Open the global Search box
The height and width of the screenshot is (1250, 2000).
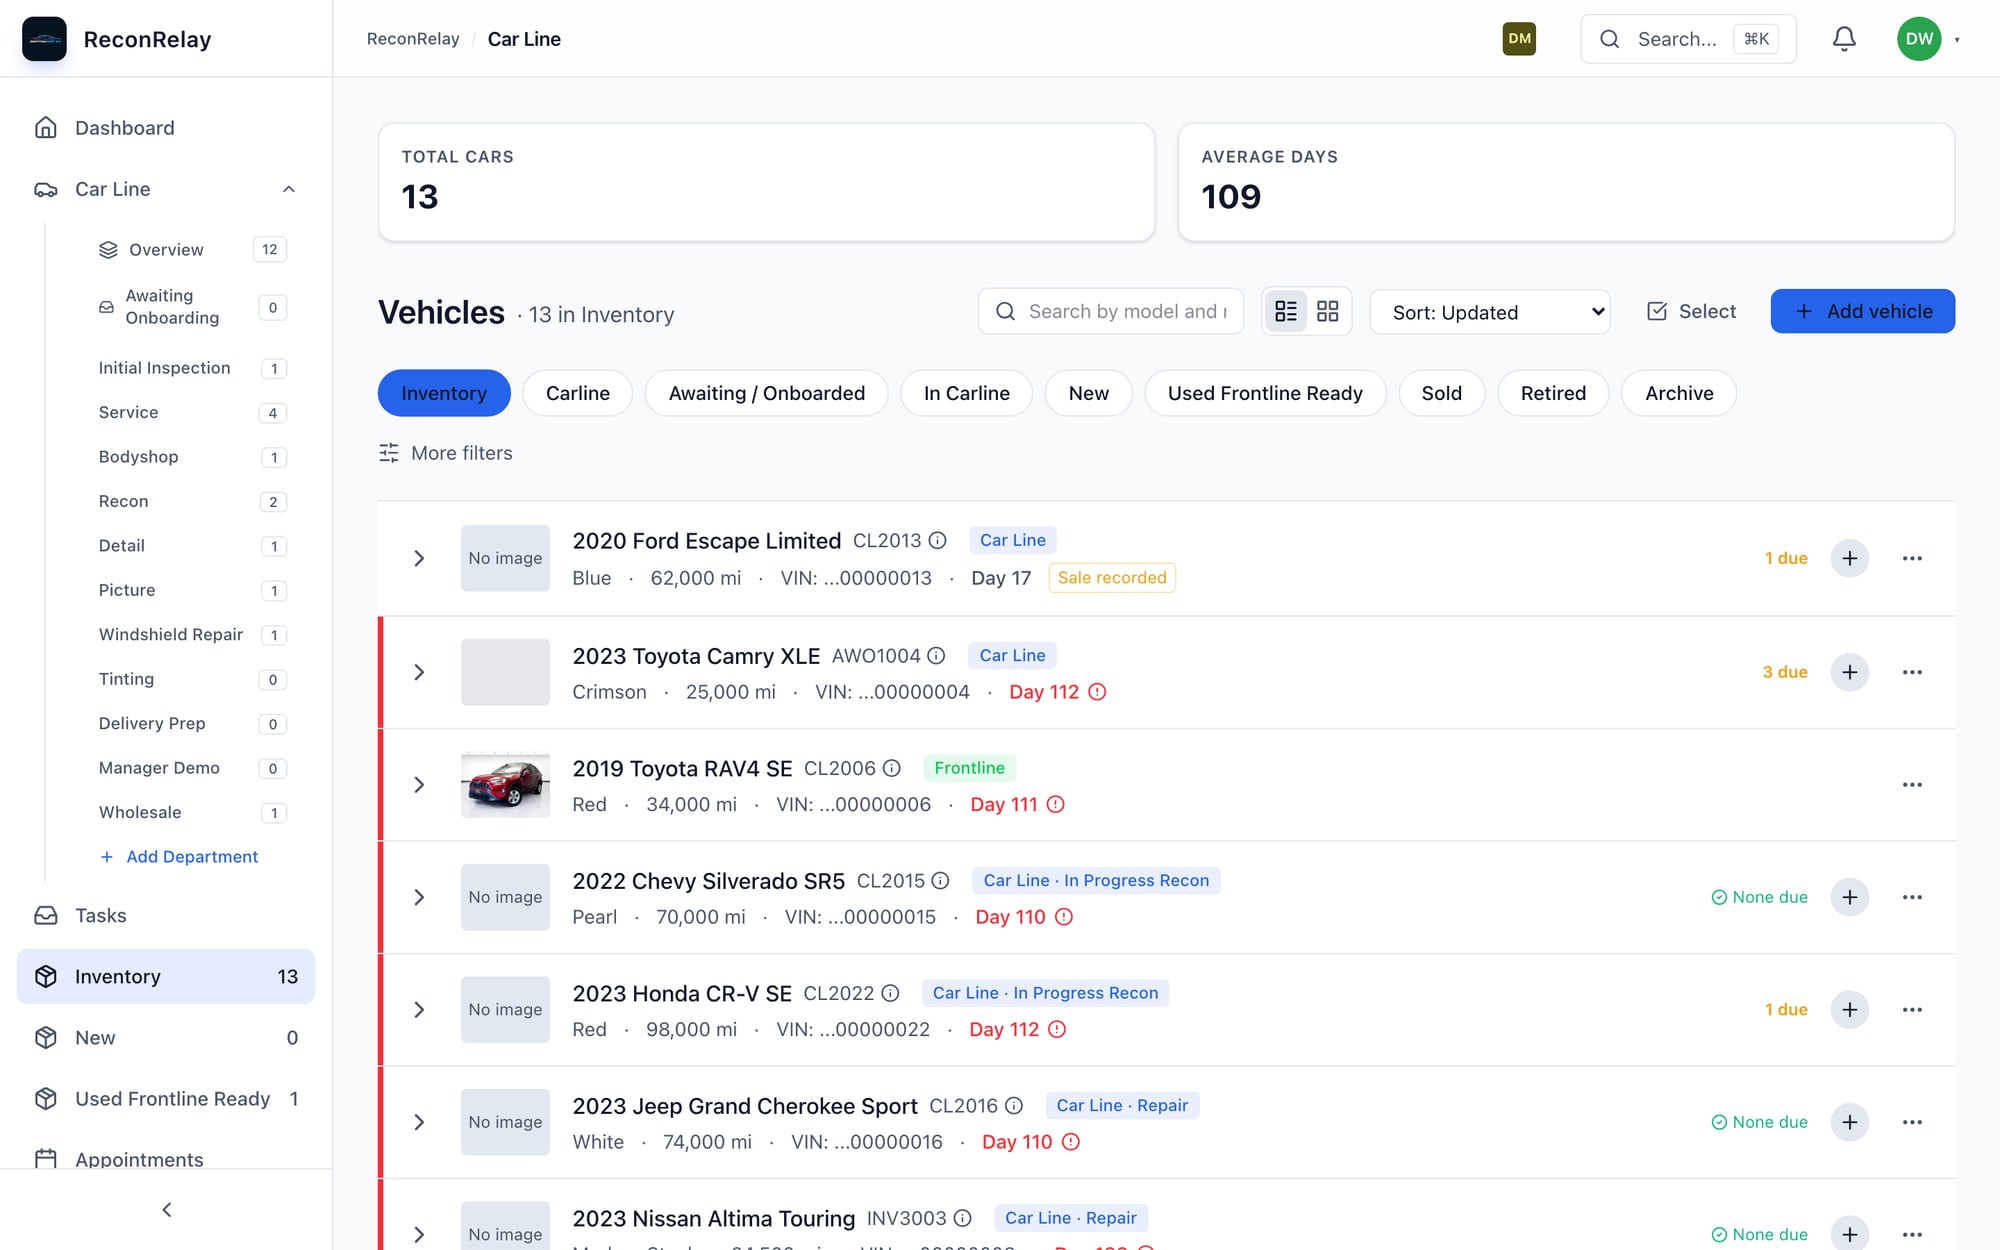coord(1688,39)
